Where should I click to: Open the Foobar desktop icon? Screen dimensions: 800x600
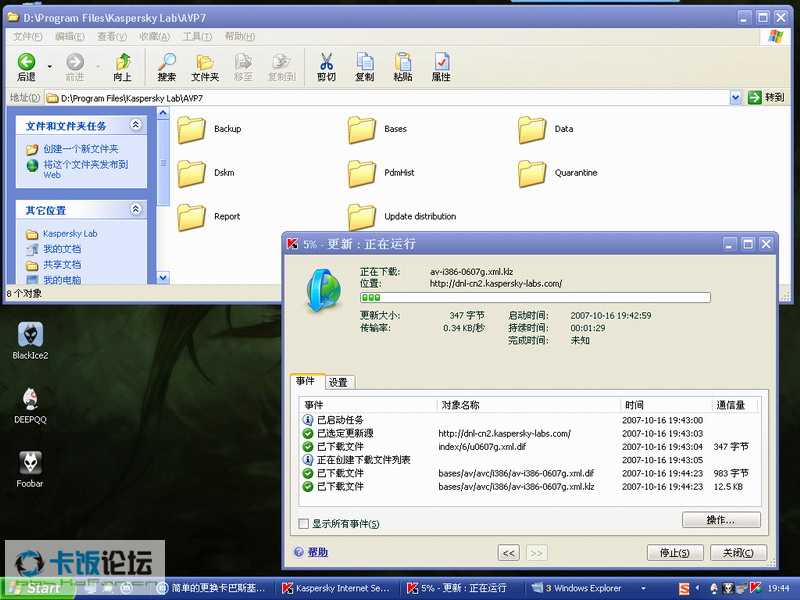(30, 469)
